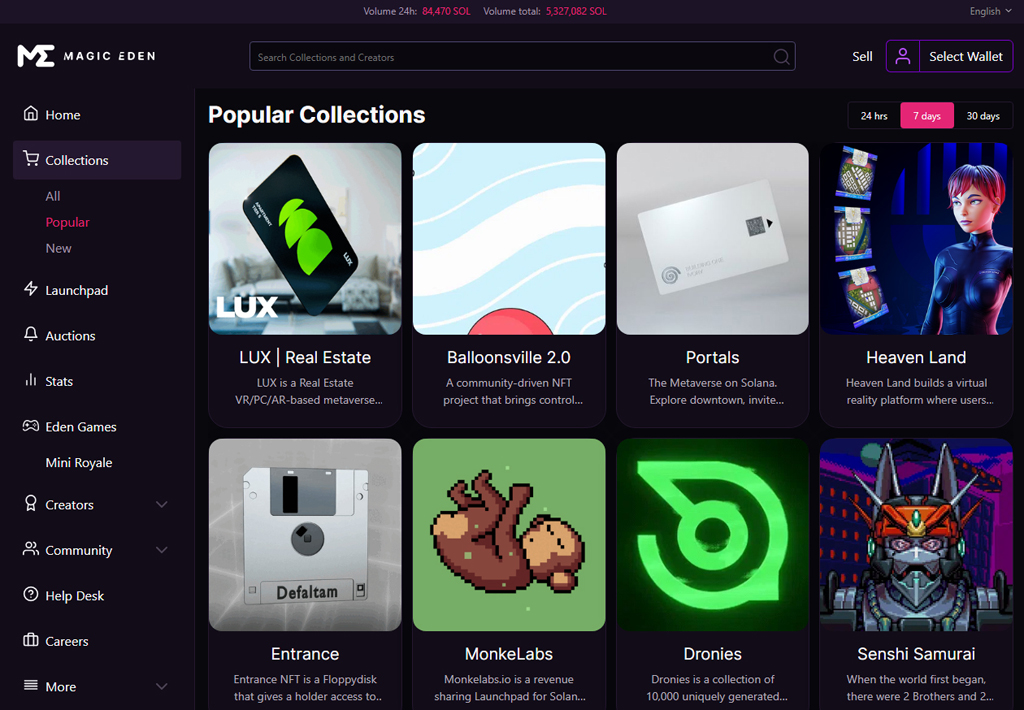Expand the Community submenu chevron

click(162, 550)
